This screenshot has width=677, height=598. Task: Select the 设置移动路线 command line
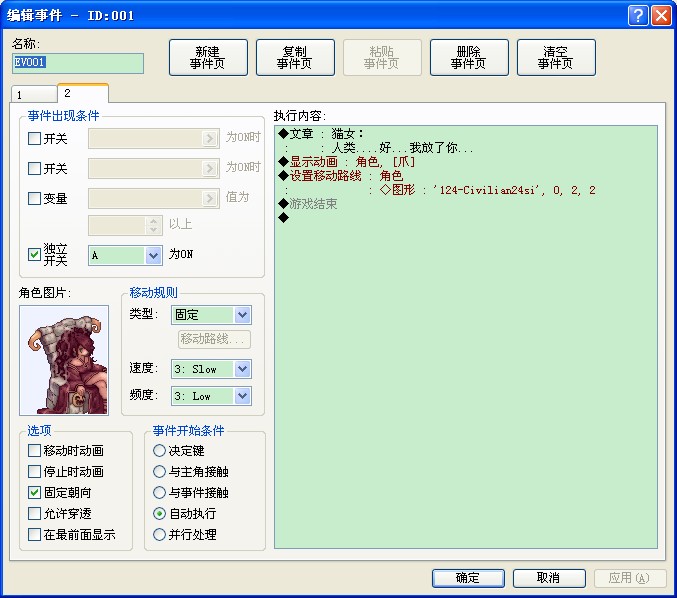click(341, 176)
